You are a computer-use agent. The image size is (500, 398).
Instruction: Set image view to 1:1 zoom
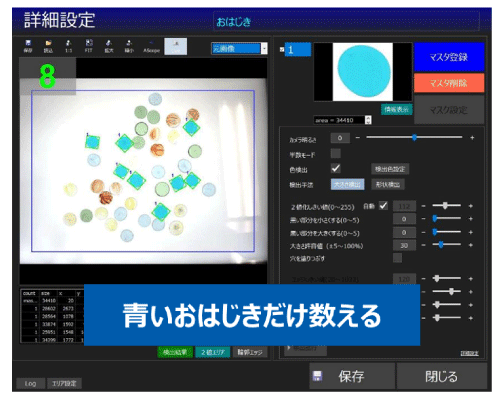(x=68, y=46)
